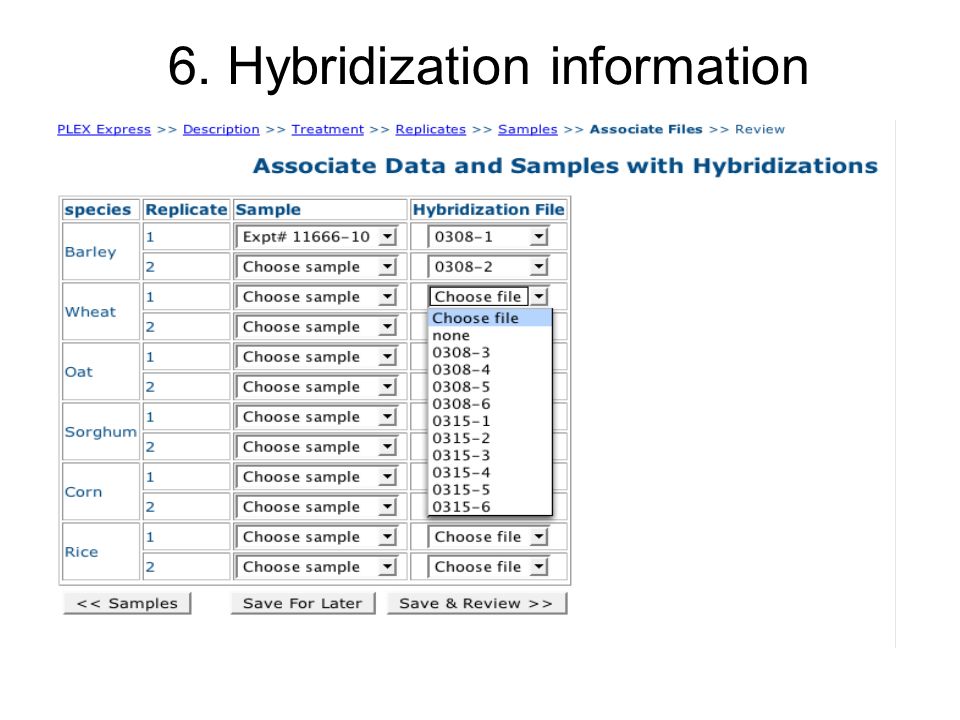The width and height of the screenshot is (960, 720).
Task: Click the Sorghum species cell
Action: tap(101, 432)
